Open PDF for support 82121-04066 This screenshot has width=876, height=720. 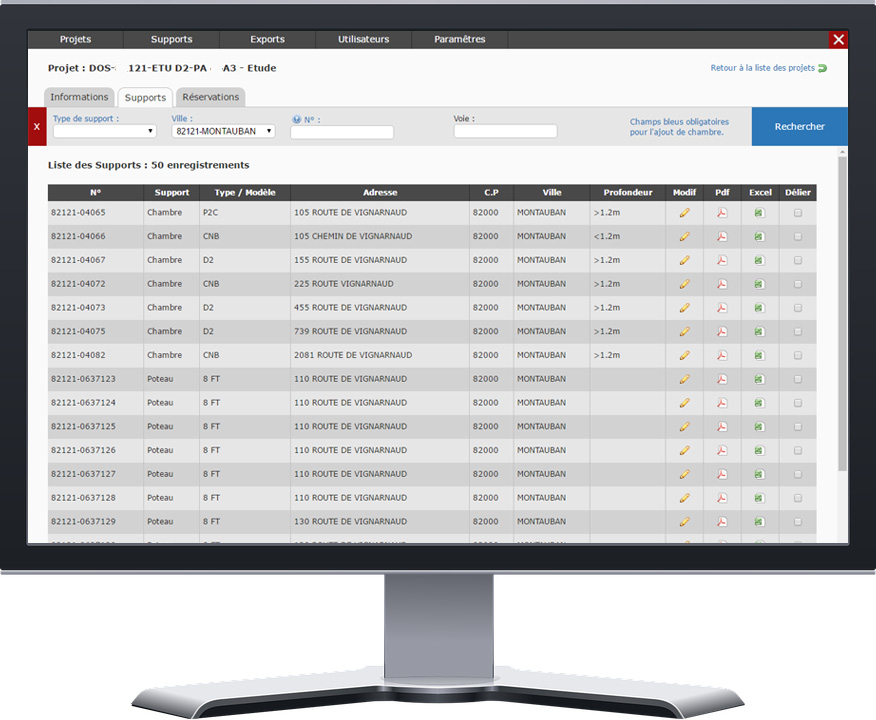click(x=722, y=237)
